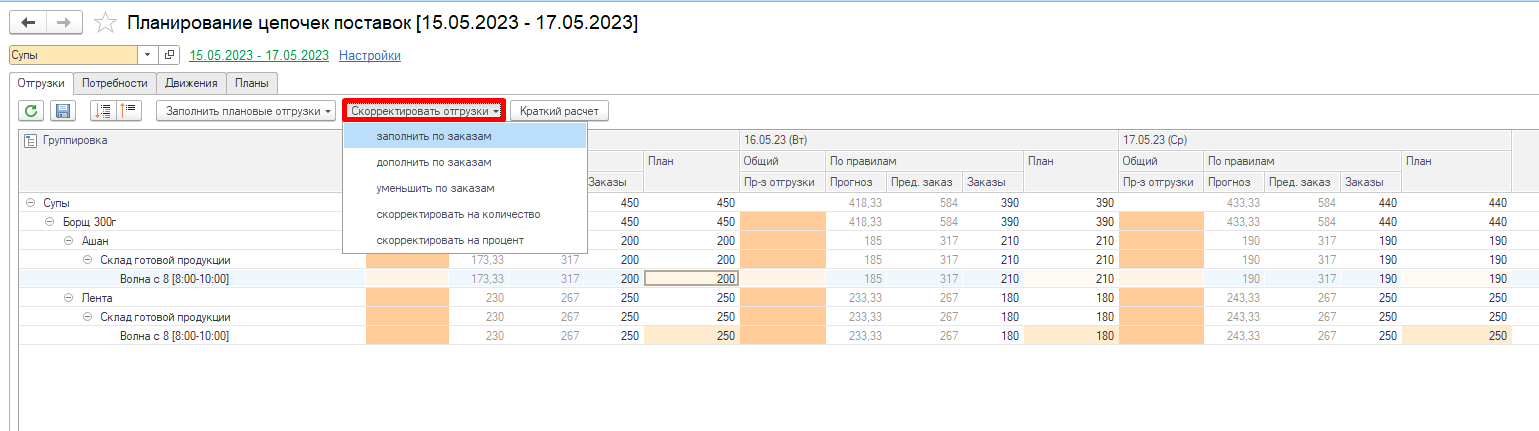
Task: Open the Заполнить плановые отгрузки dropdown
Action: click(246, 111)
